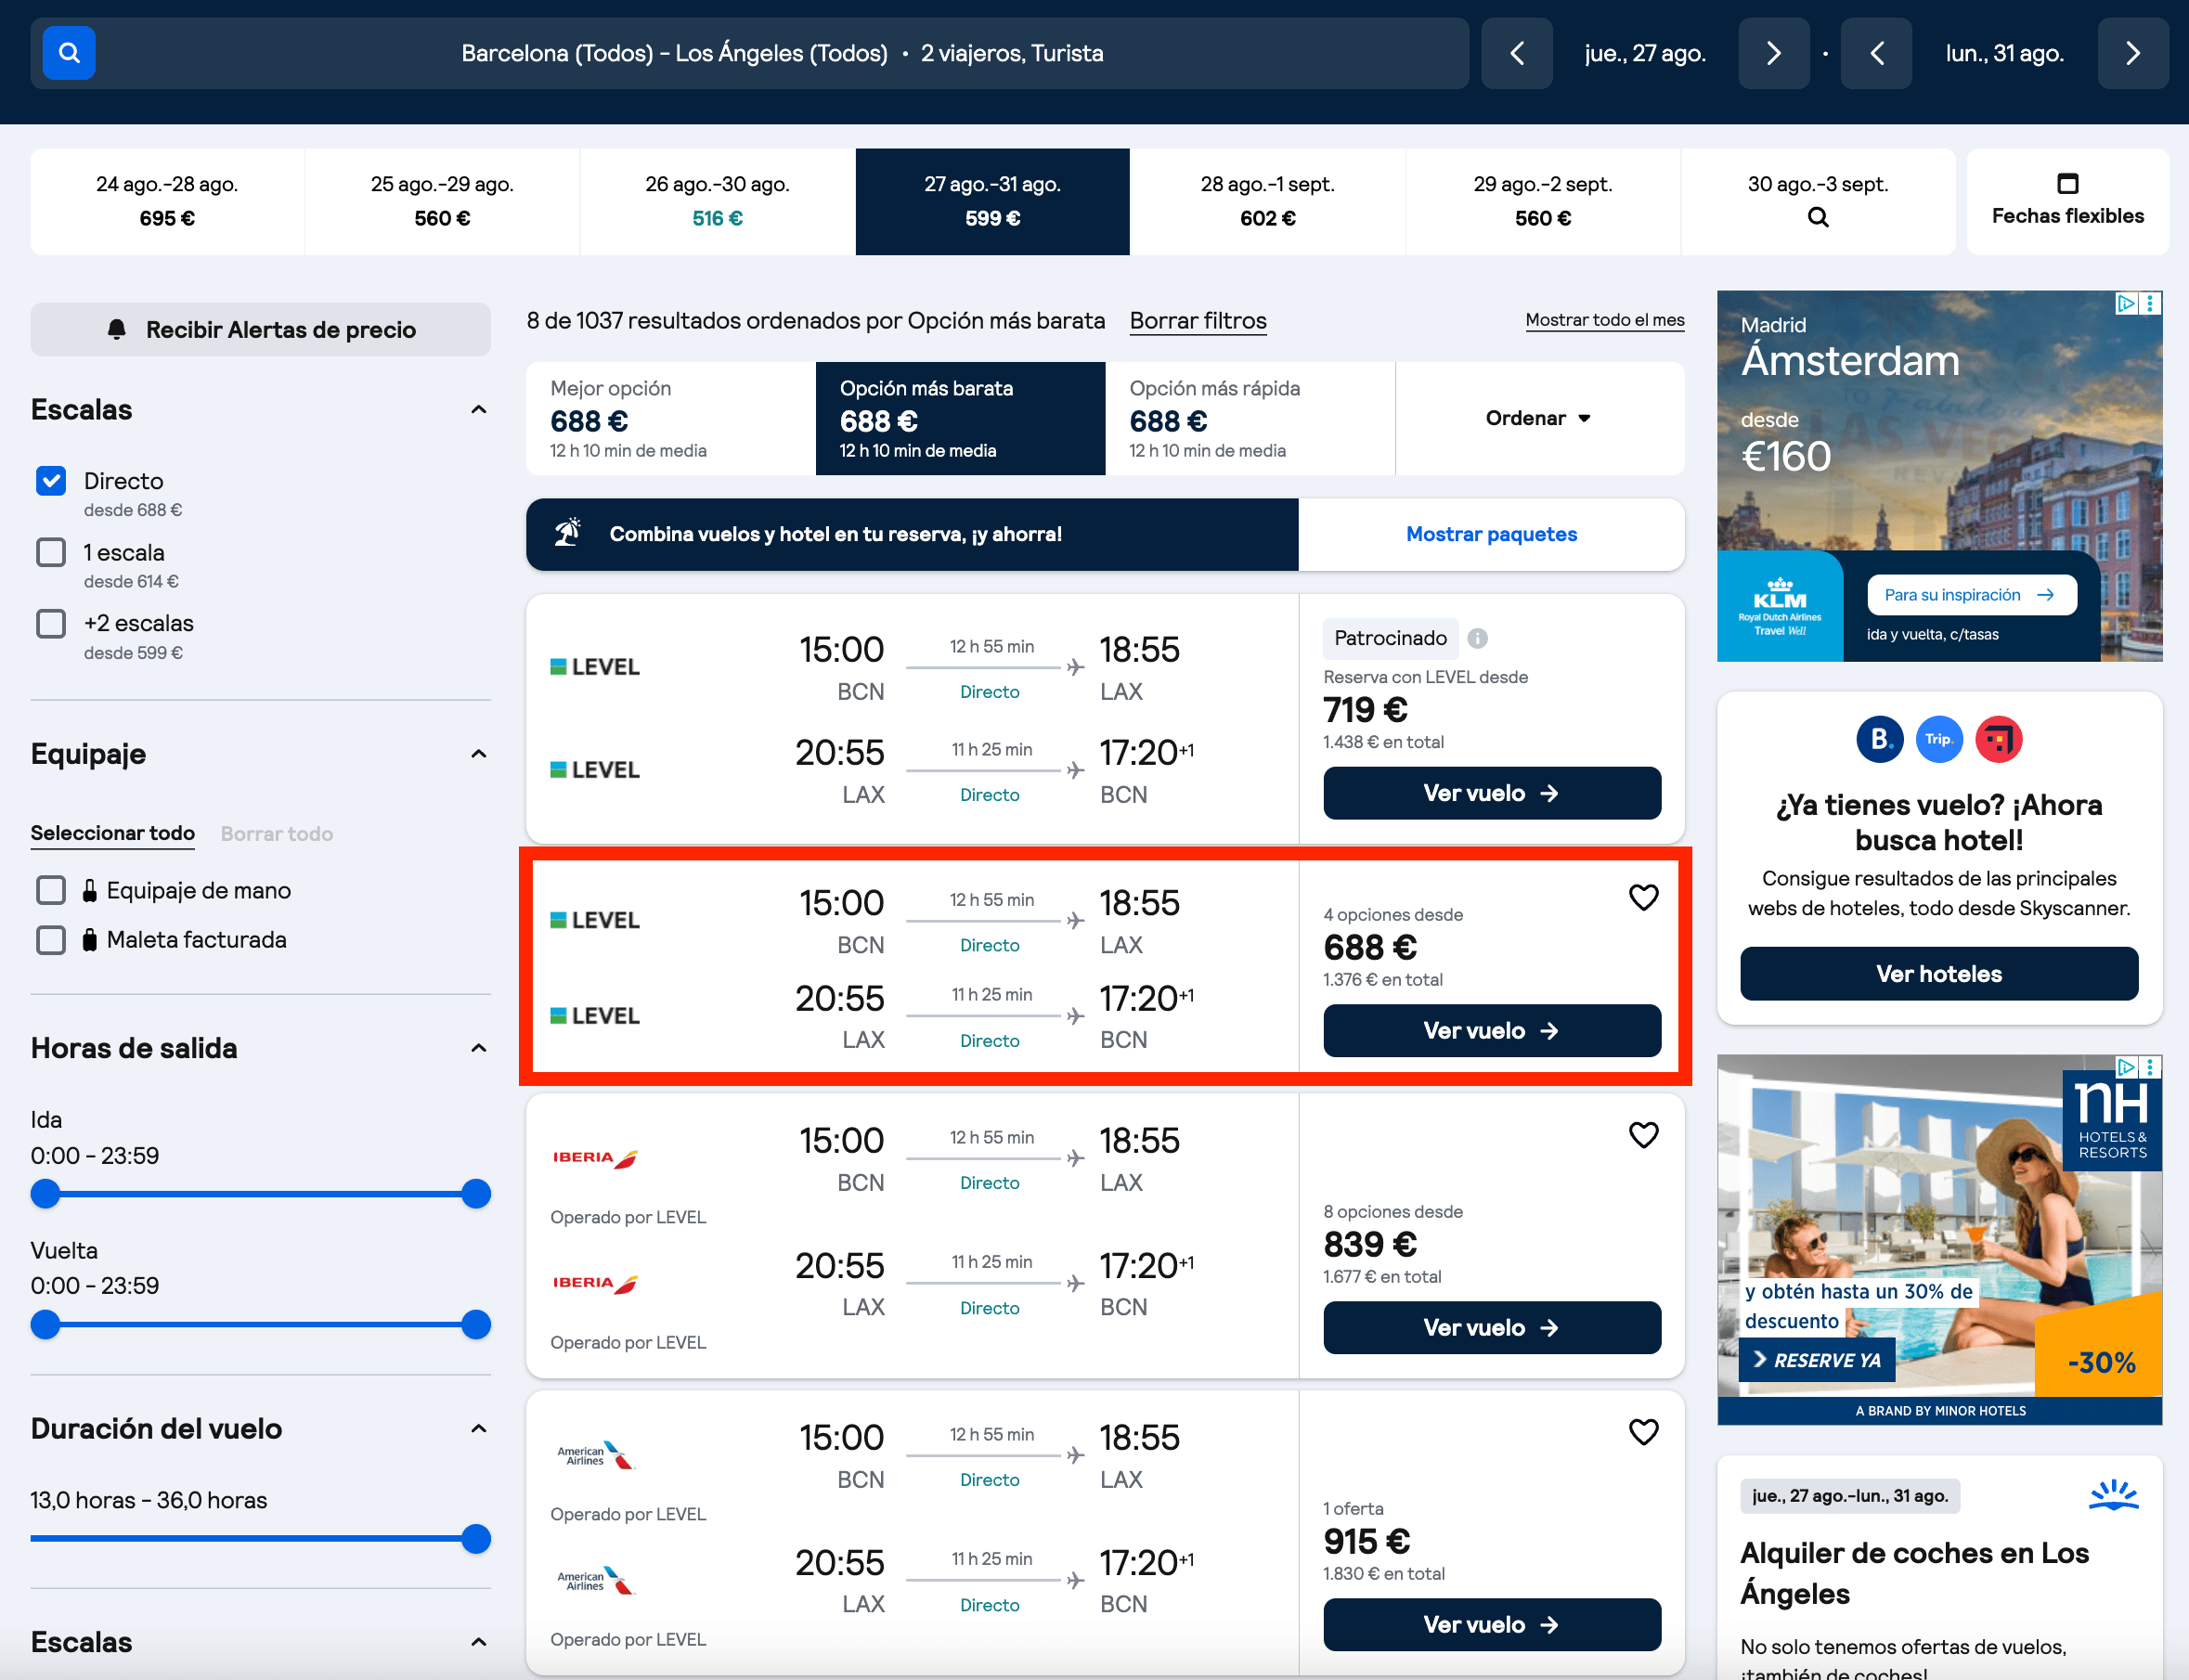This screenshot has height=1680, width=2189.
Task: Go to previous departure date arrow
Action: (x=1516, y=53)
